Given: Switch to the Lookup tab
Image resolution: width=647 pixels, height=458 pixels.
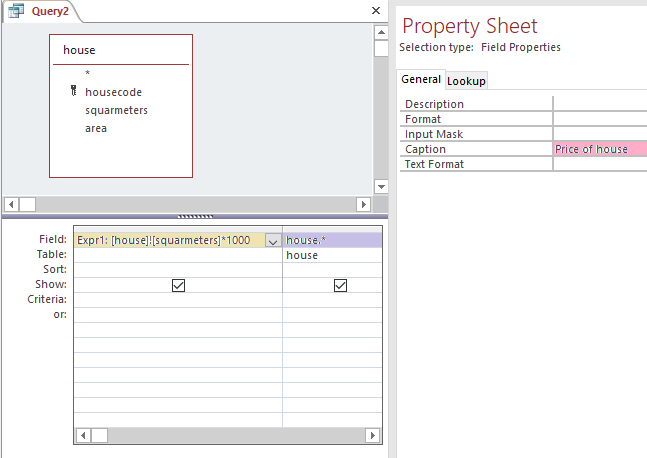Looking at the screenshot, I should (466, 81).
